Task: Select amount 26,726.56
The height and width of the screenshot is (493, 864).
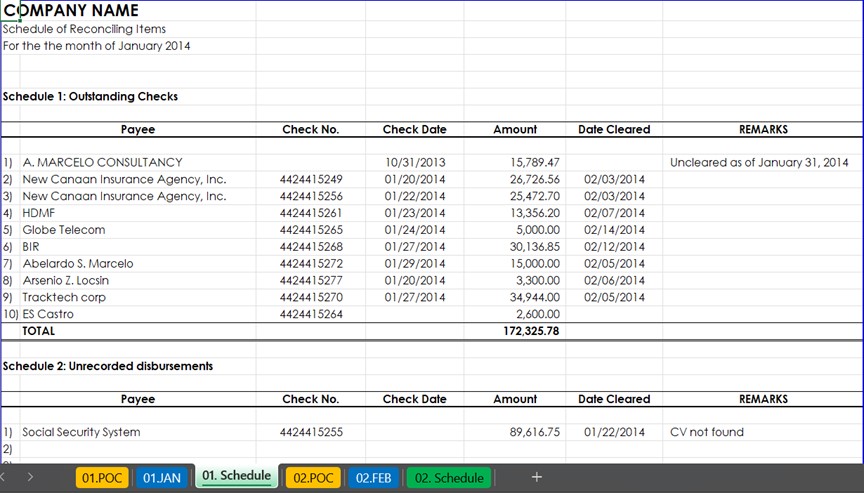Action: pos(534,180)
